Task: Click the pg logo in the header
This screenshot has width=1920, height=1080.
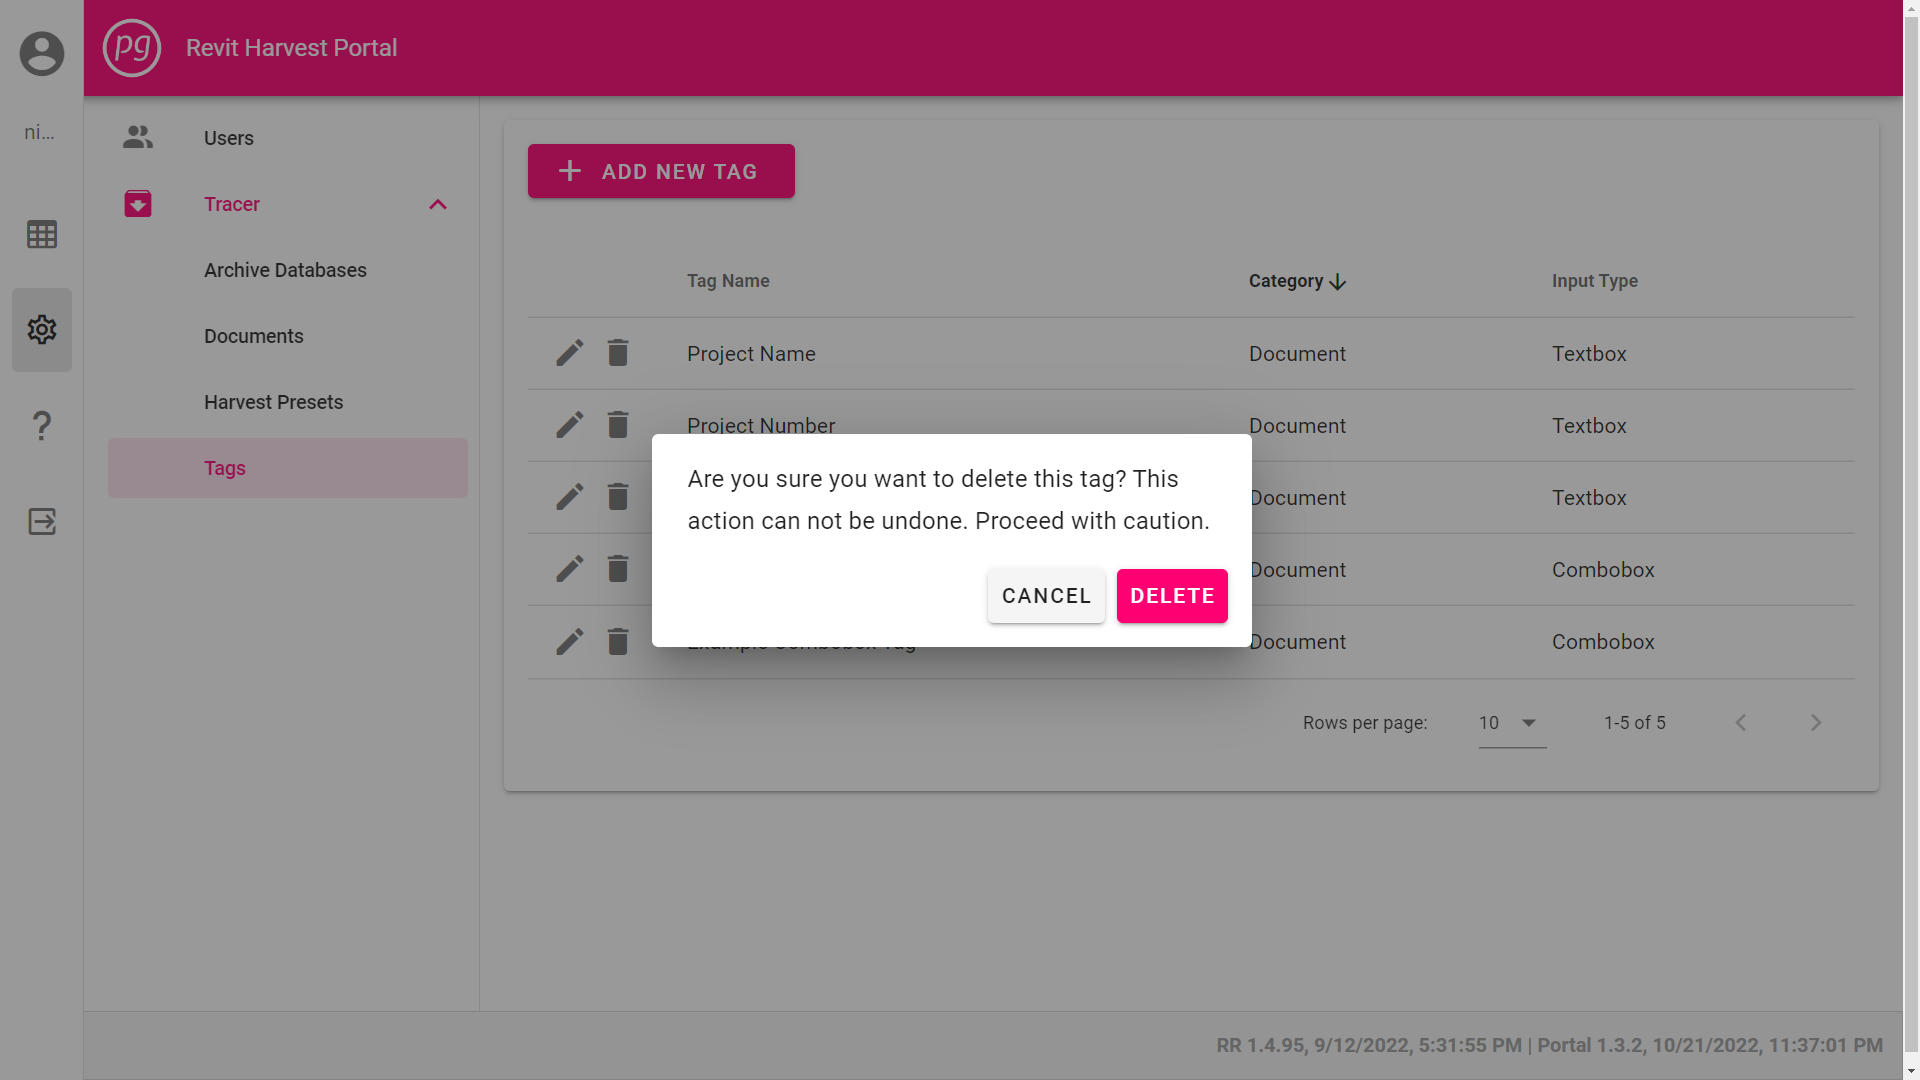Action: tap(132, 47)
